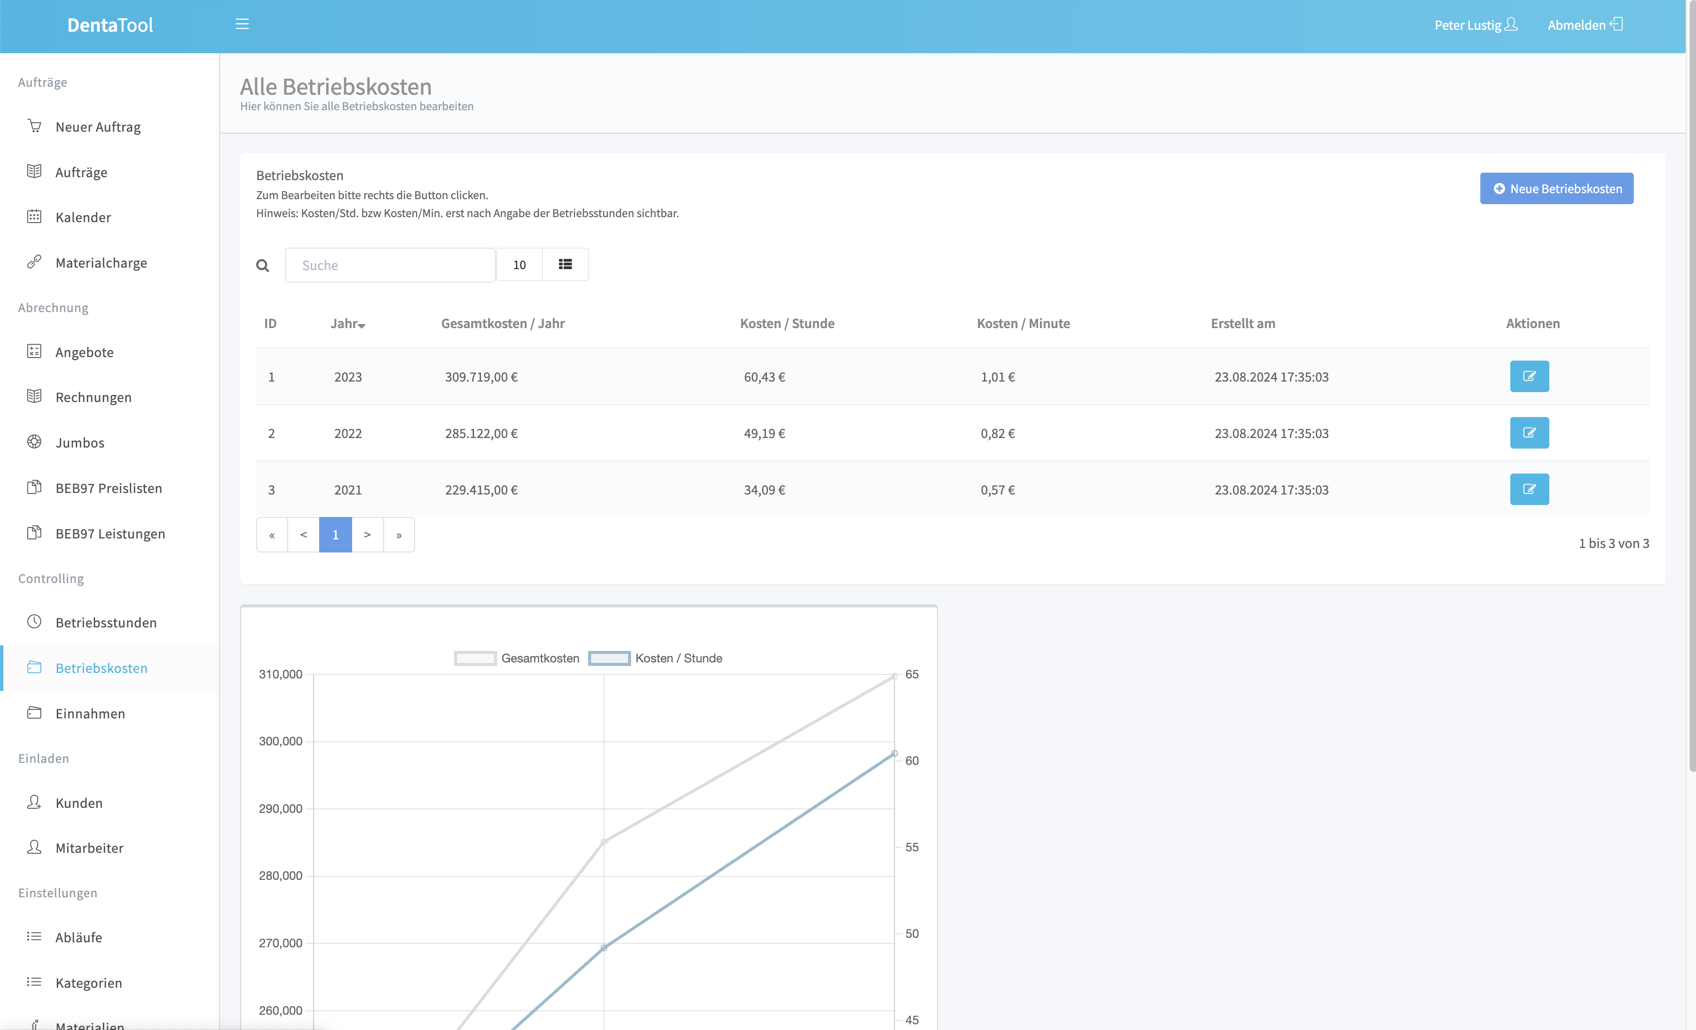Viewport: 1696px width, 1030px height.
Task: Click the magnifier search icon
Action: 263,266
